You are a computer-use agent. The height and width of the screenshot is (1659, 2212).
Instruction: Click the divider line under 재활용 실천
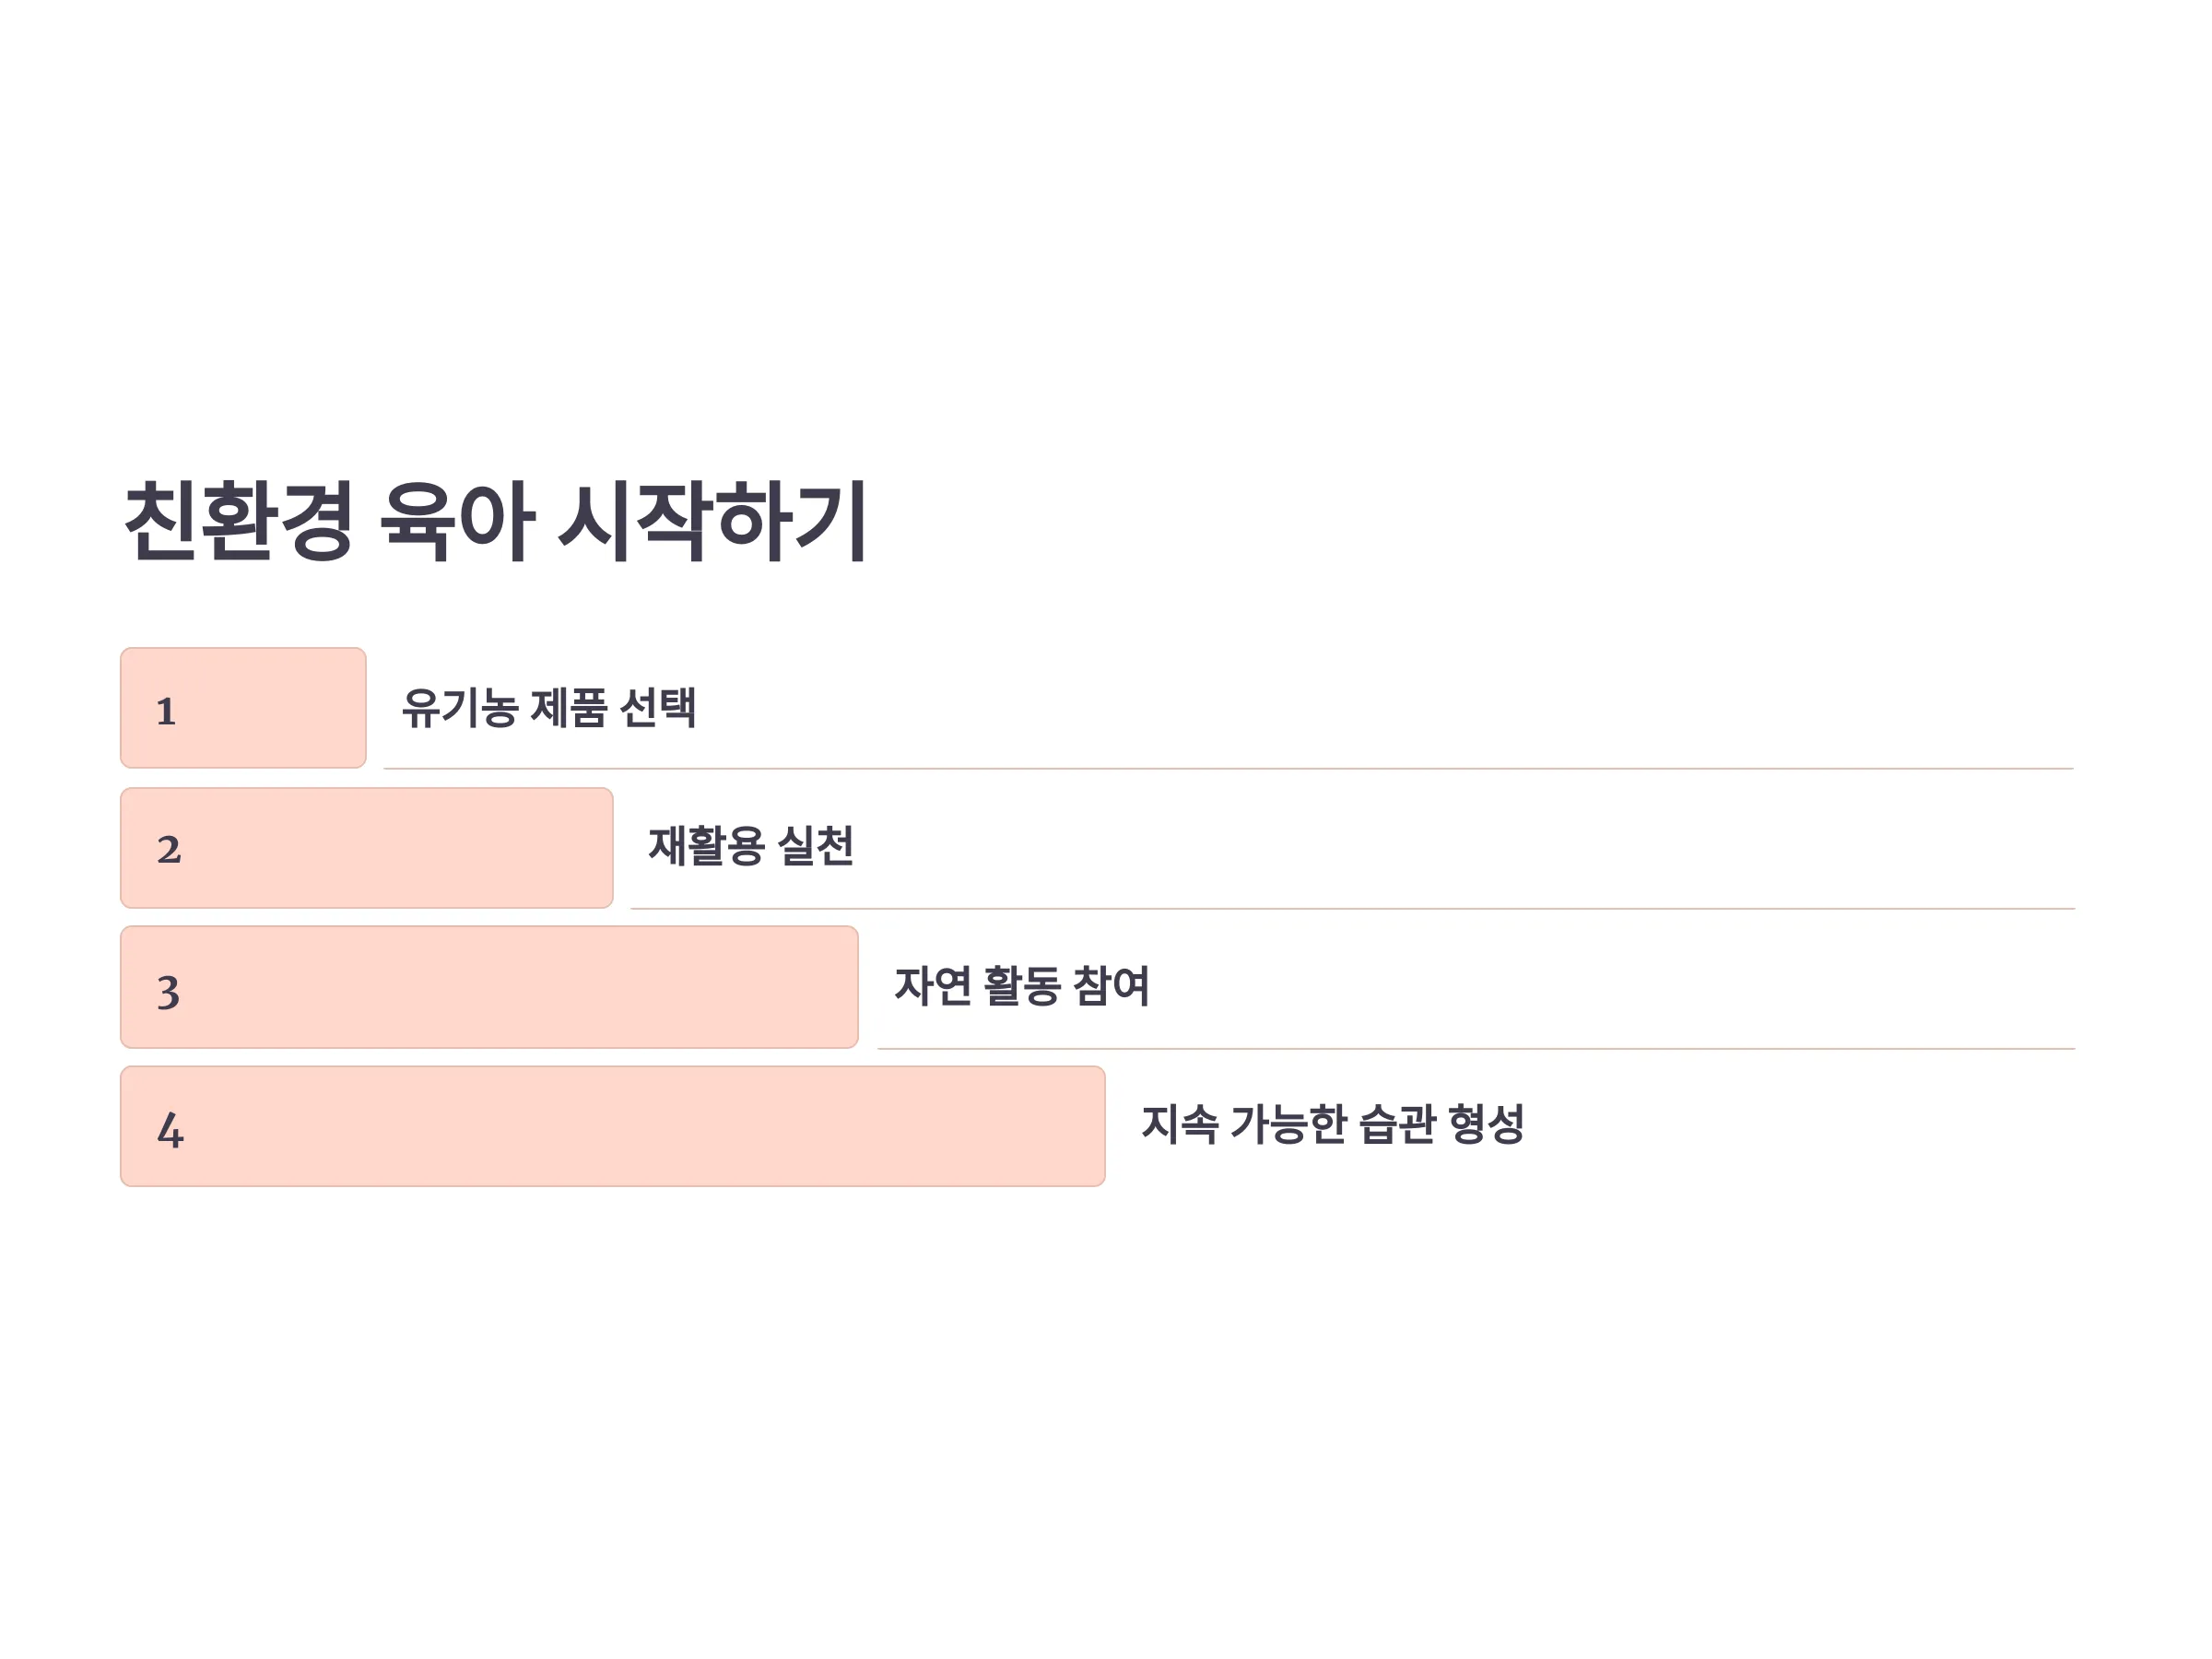[1353, 908]
